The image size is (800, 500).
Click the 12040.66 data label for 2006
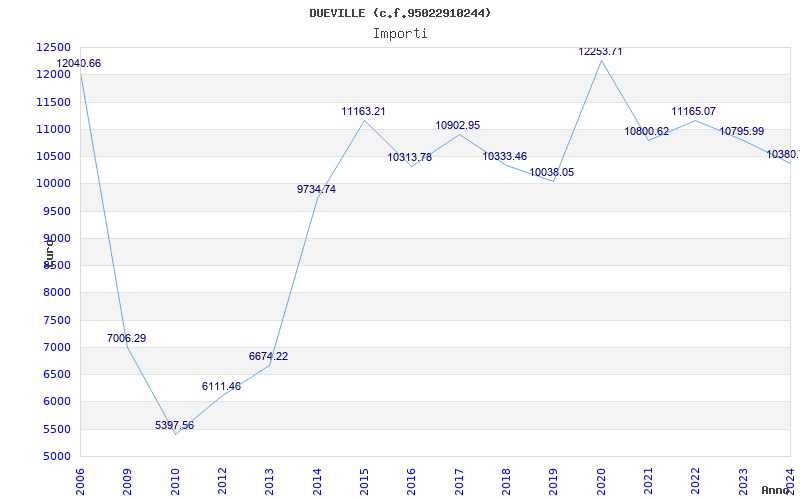[79, 64]
